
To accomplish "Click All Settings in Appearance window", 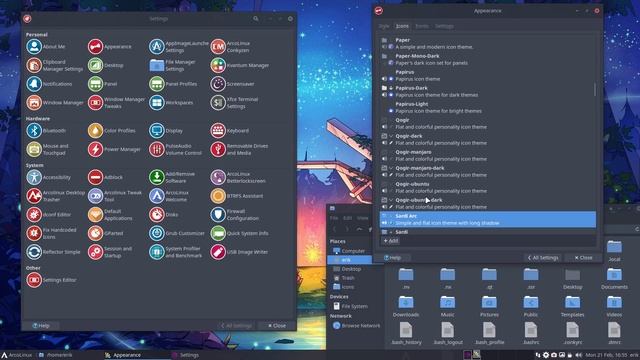I will 543,258.
